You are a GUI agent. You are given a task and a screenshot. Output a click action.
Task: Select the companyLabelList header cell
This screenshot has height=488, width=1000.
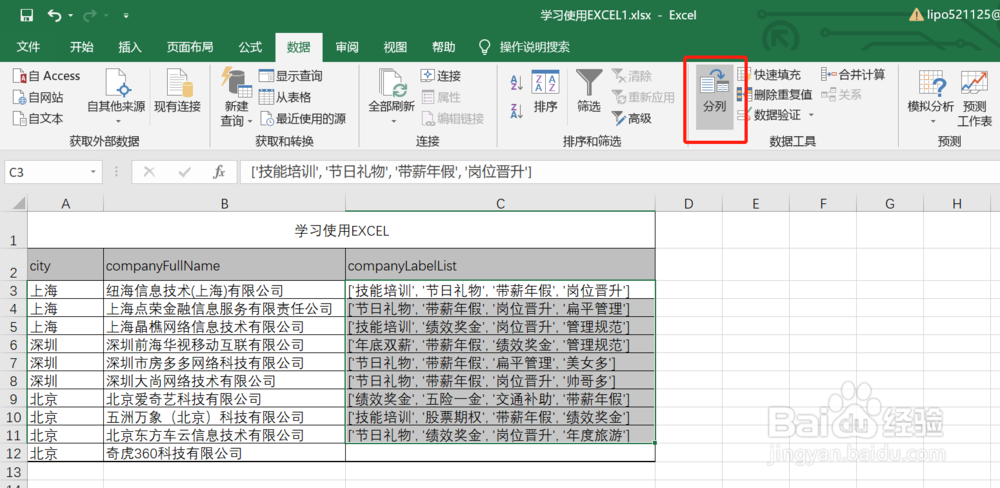[x=501, y=265]
